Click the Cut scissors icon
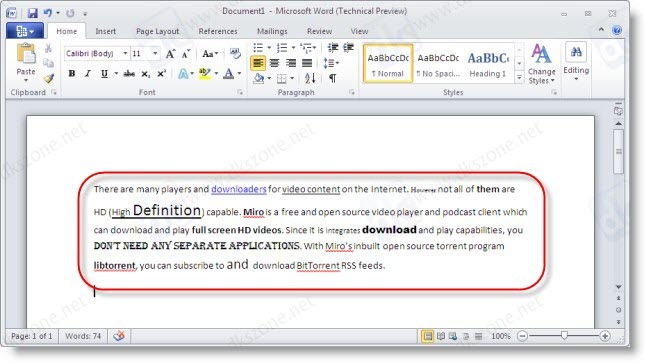 [x=49, y=49]
